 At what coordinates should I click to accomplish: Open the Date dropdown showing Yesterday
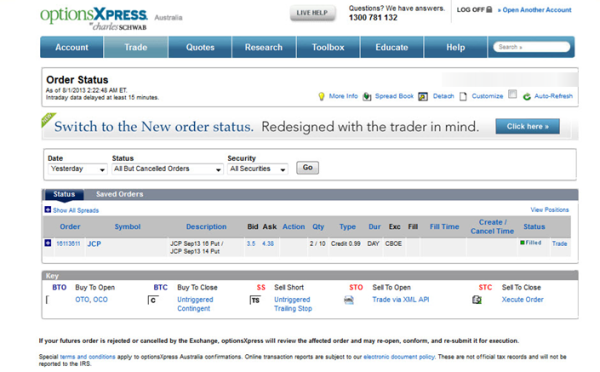[77, 169]
